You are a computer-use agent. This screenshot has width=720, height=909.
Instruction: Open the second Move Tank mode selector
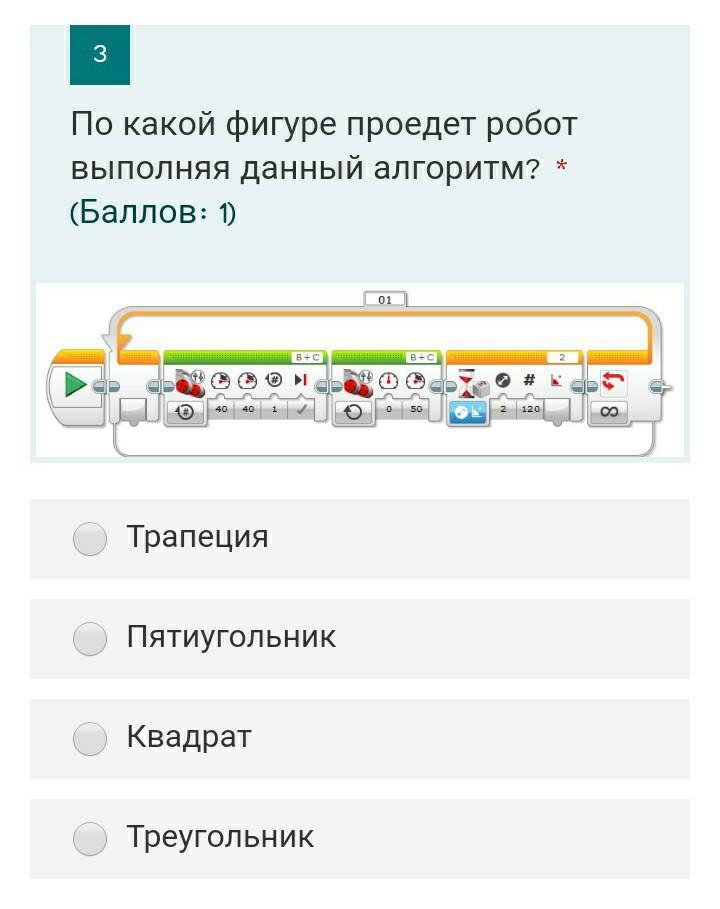pos(354,411)
